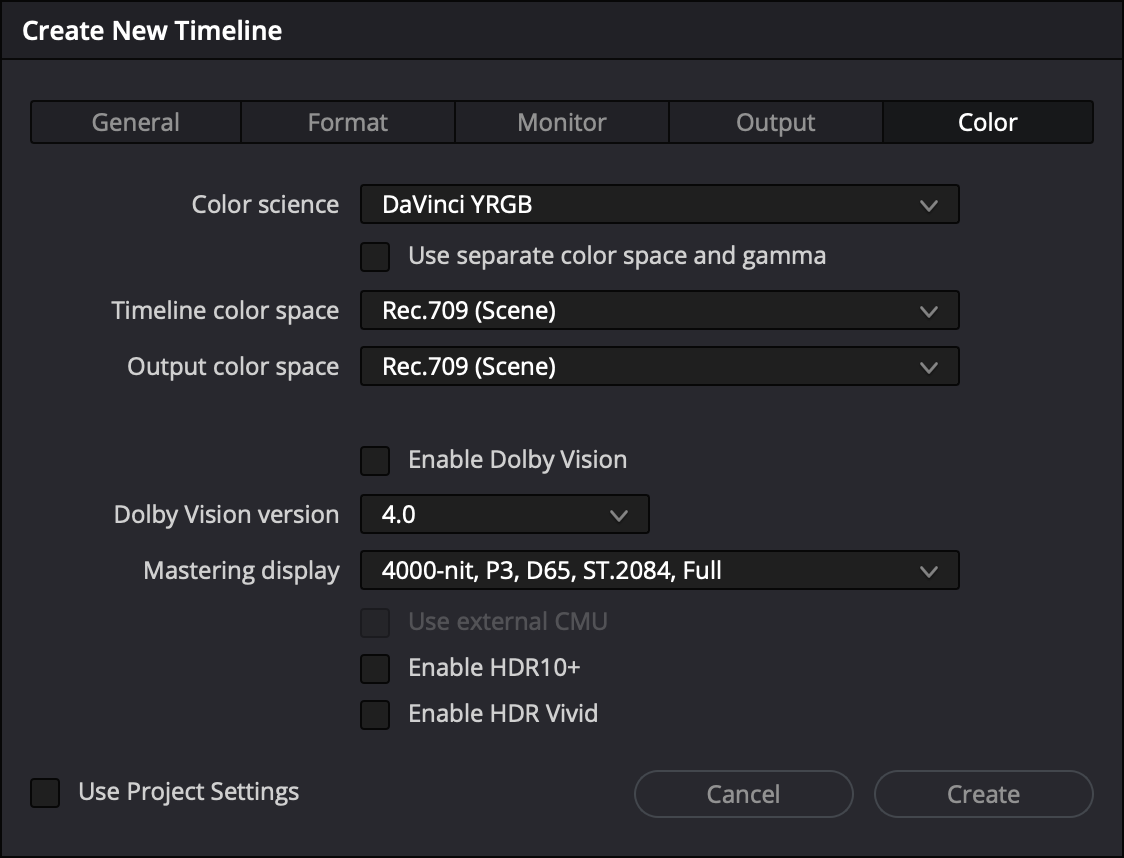Click Create to make the timeline

pyautogui.click(x=983, y=794)
